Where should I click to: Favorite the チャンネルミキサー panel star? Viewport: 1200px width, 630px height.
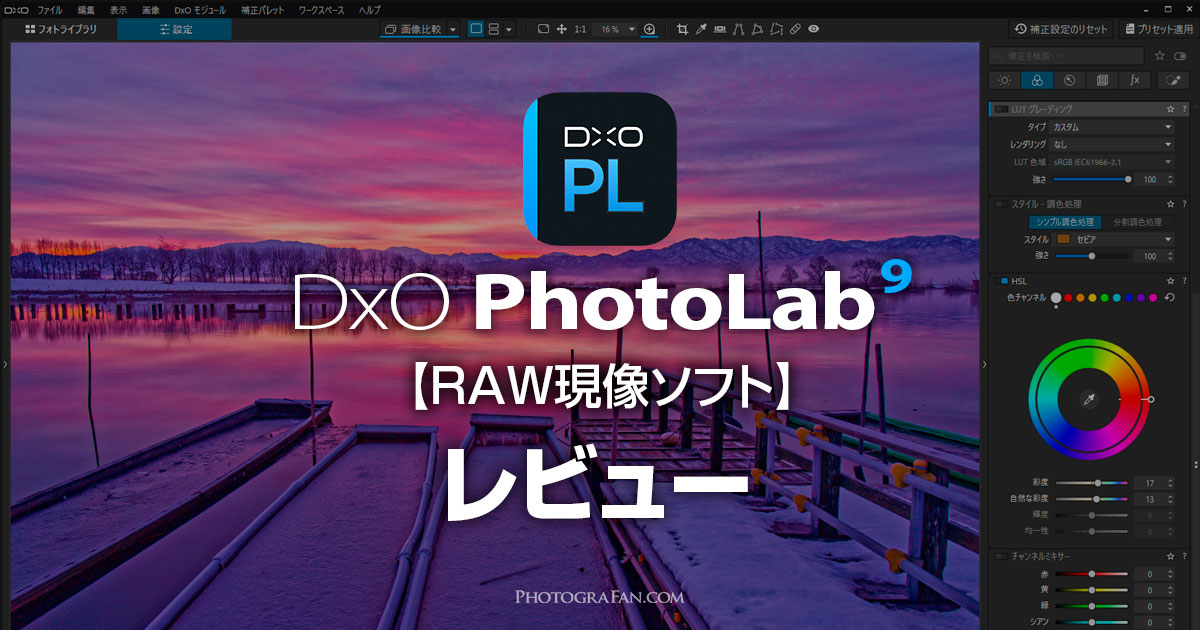pos(1170,555)
